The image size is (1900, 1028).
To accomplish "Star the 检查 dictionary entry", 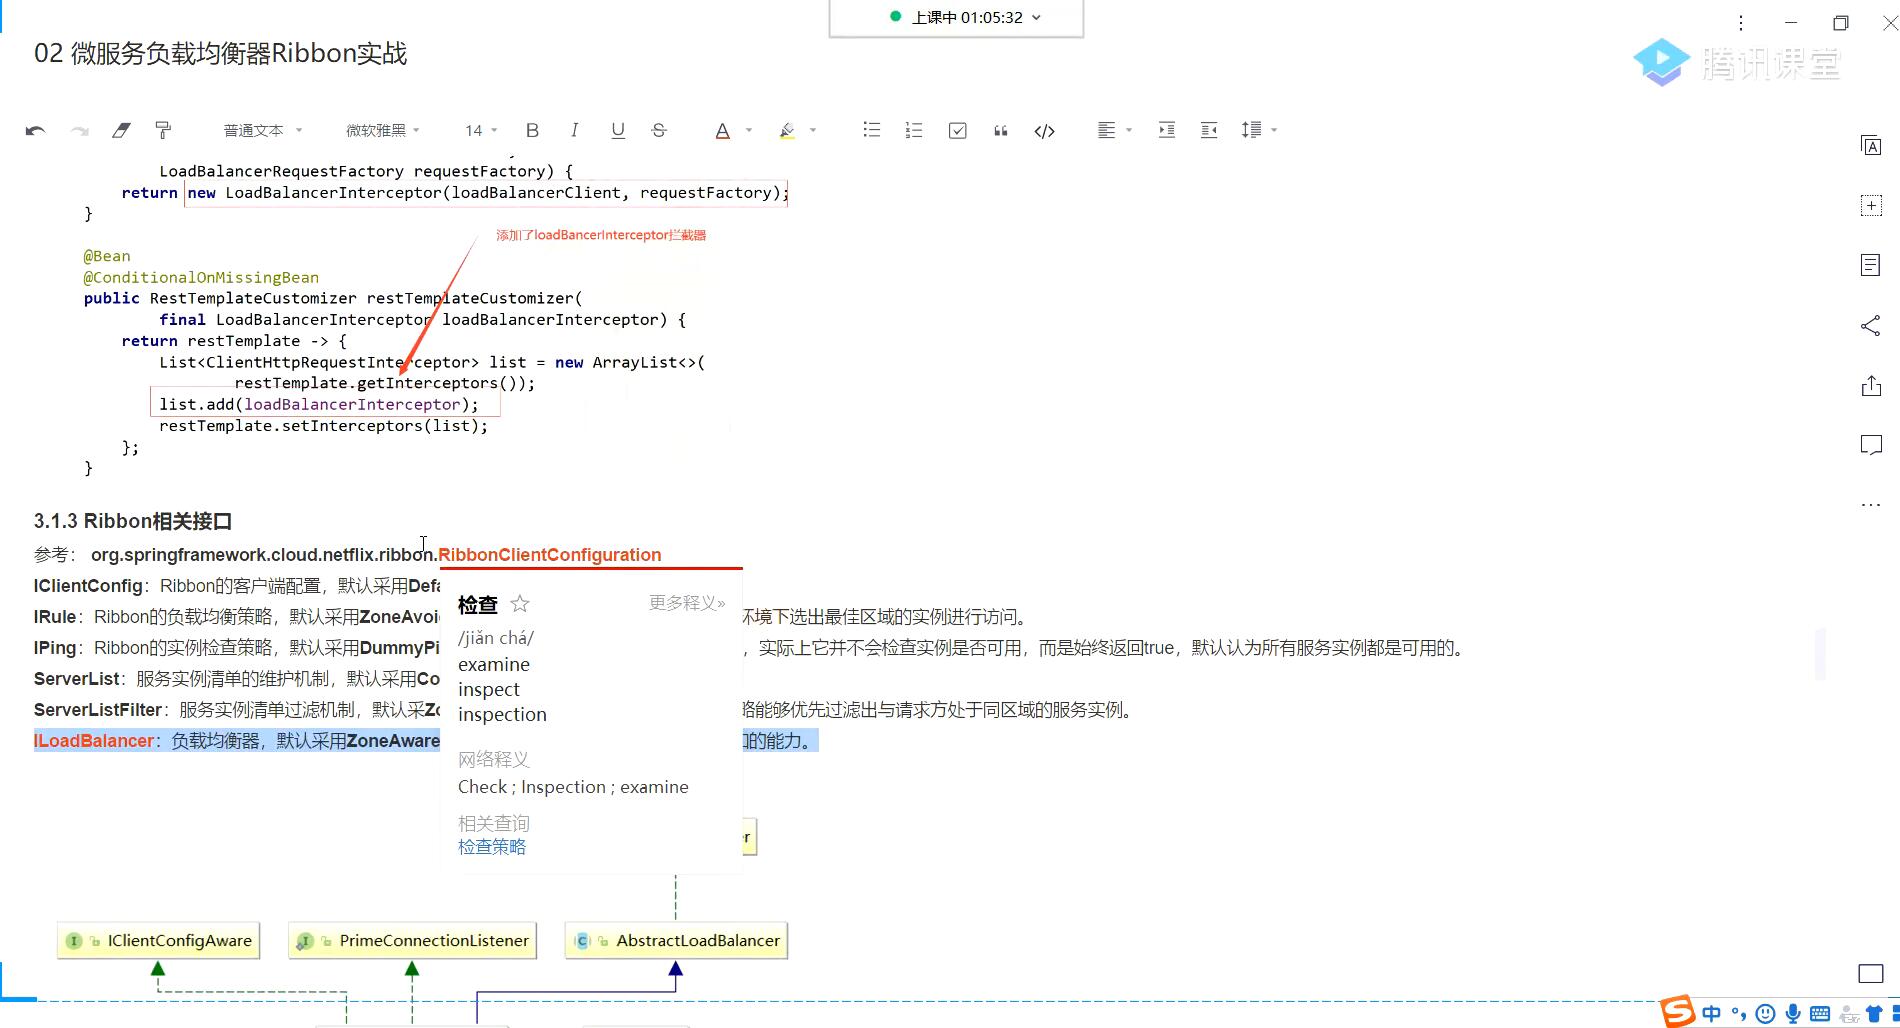I will (x=519, y=604).
